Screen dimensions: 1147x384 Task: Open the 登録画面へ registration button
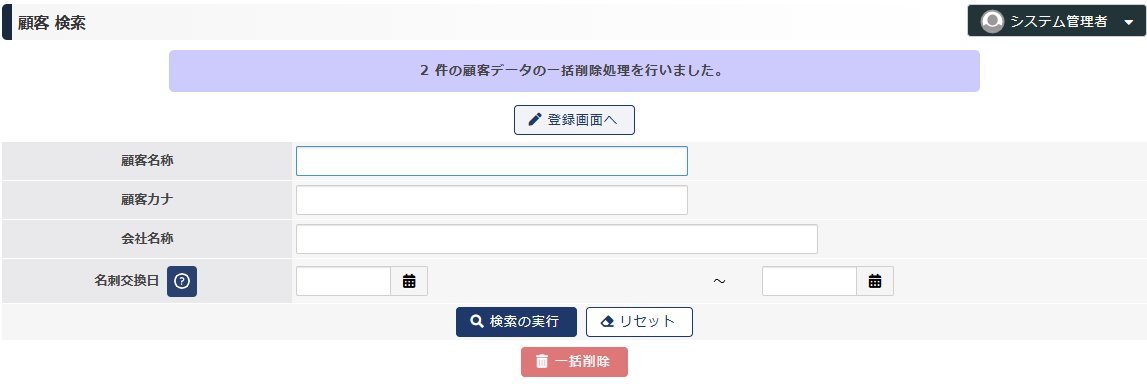tap(574, 120)
